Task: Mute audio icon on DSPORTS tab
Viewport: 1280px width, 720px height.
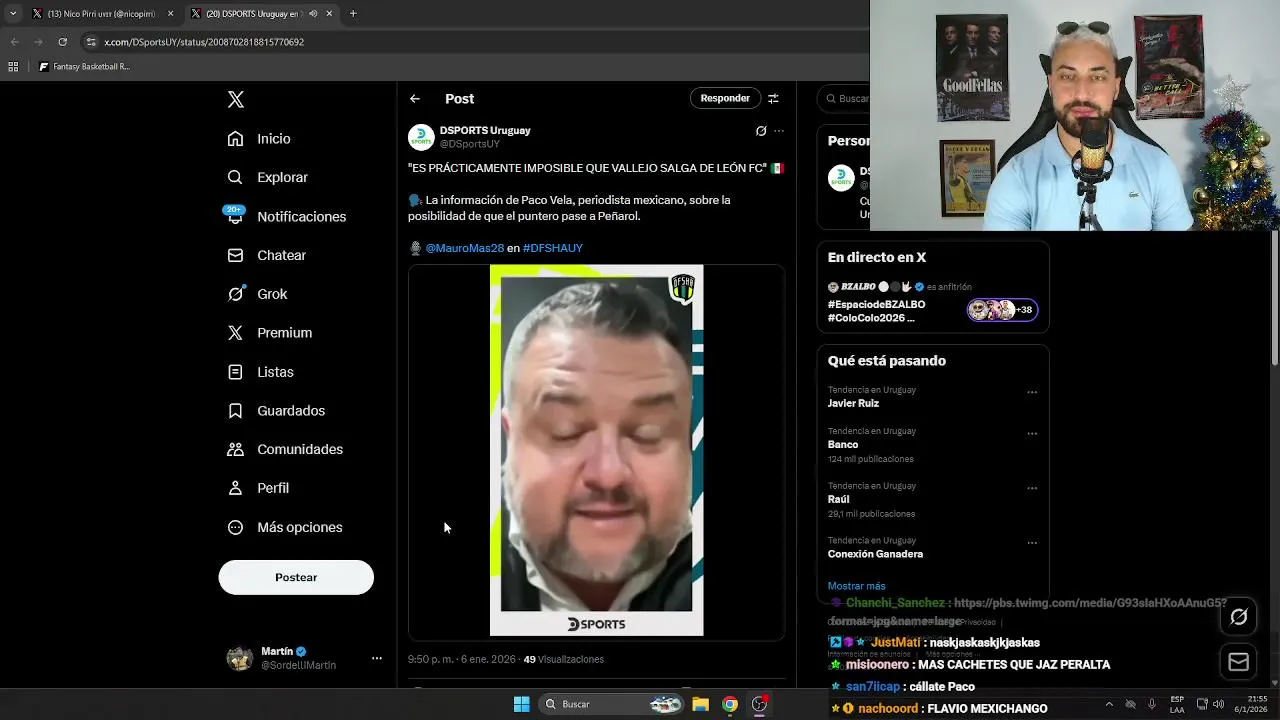Action: pyautogui.click(x=313, y=14)
